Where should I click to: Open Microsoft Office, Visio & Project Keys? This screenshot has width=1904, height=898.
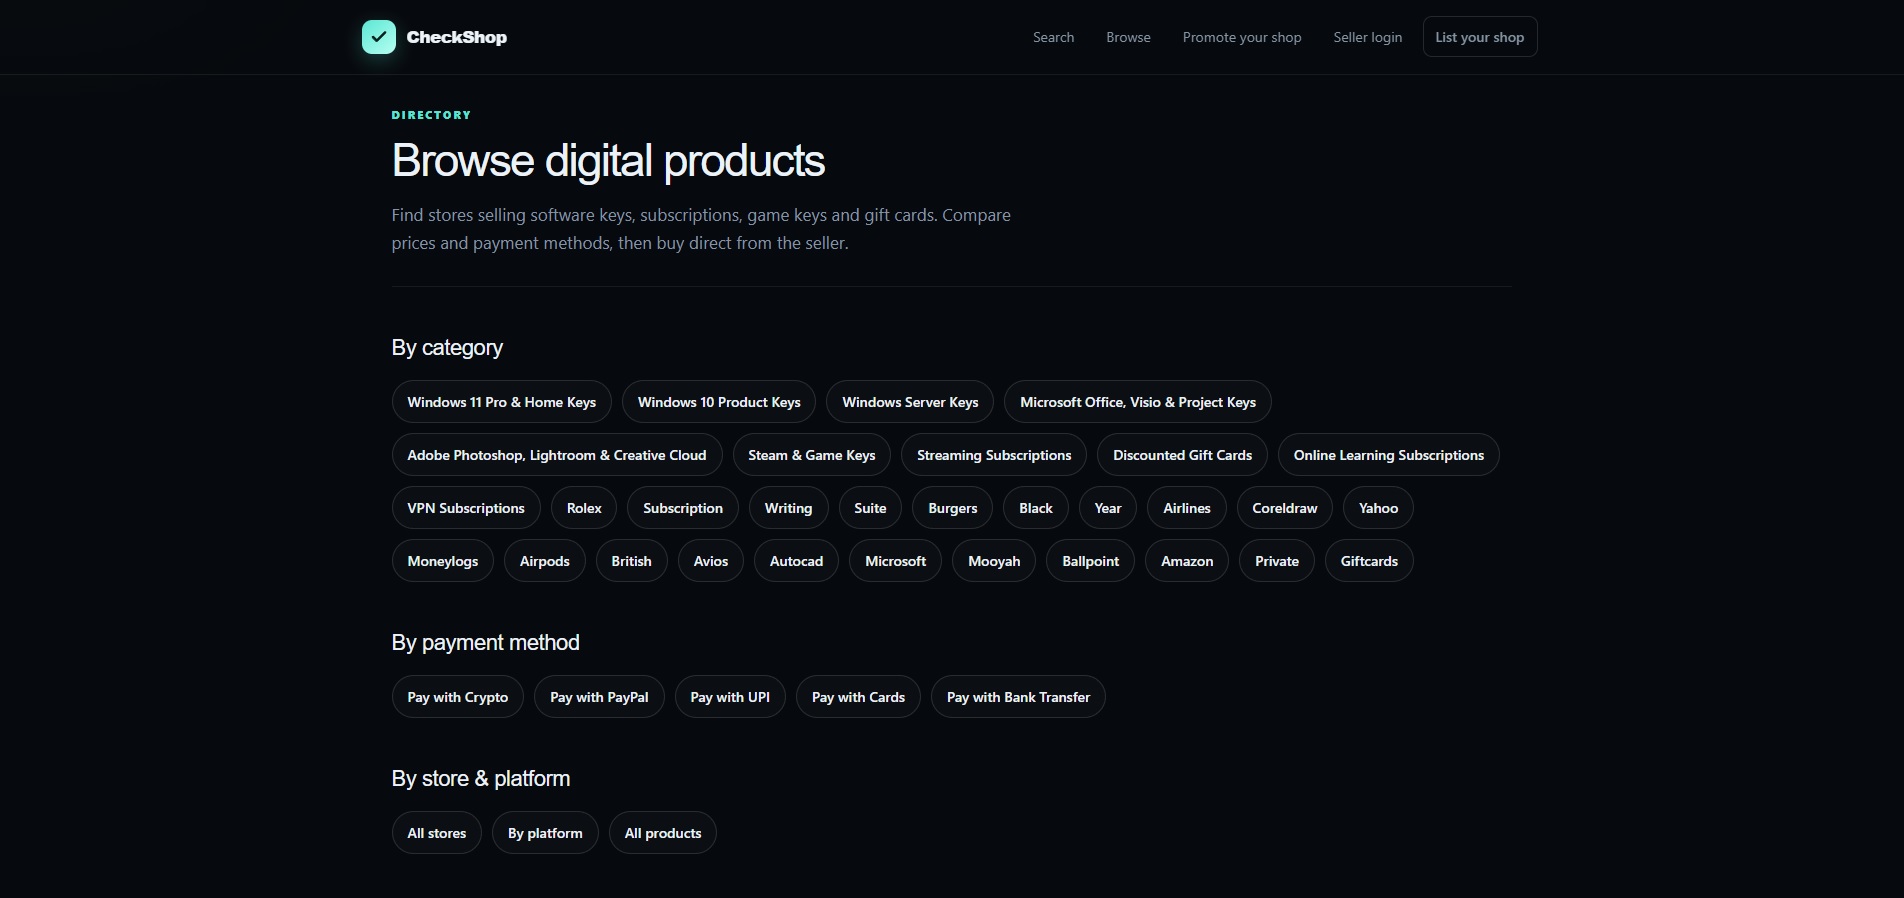pyautogui.click(x=1138, y=402)
